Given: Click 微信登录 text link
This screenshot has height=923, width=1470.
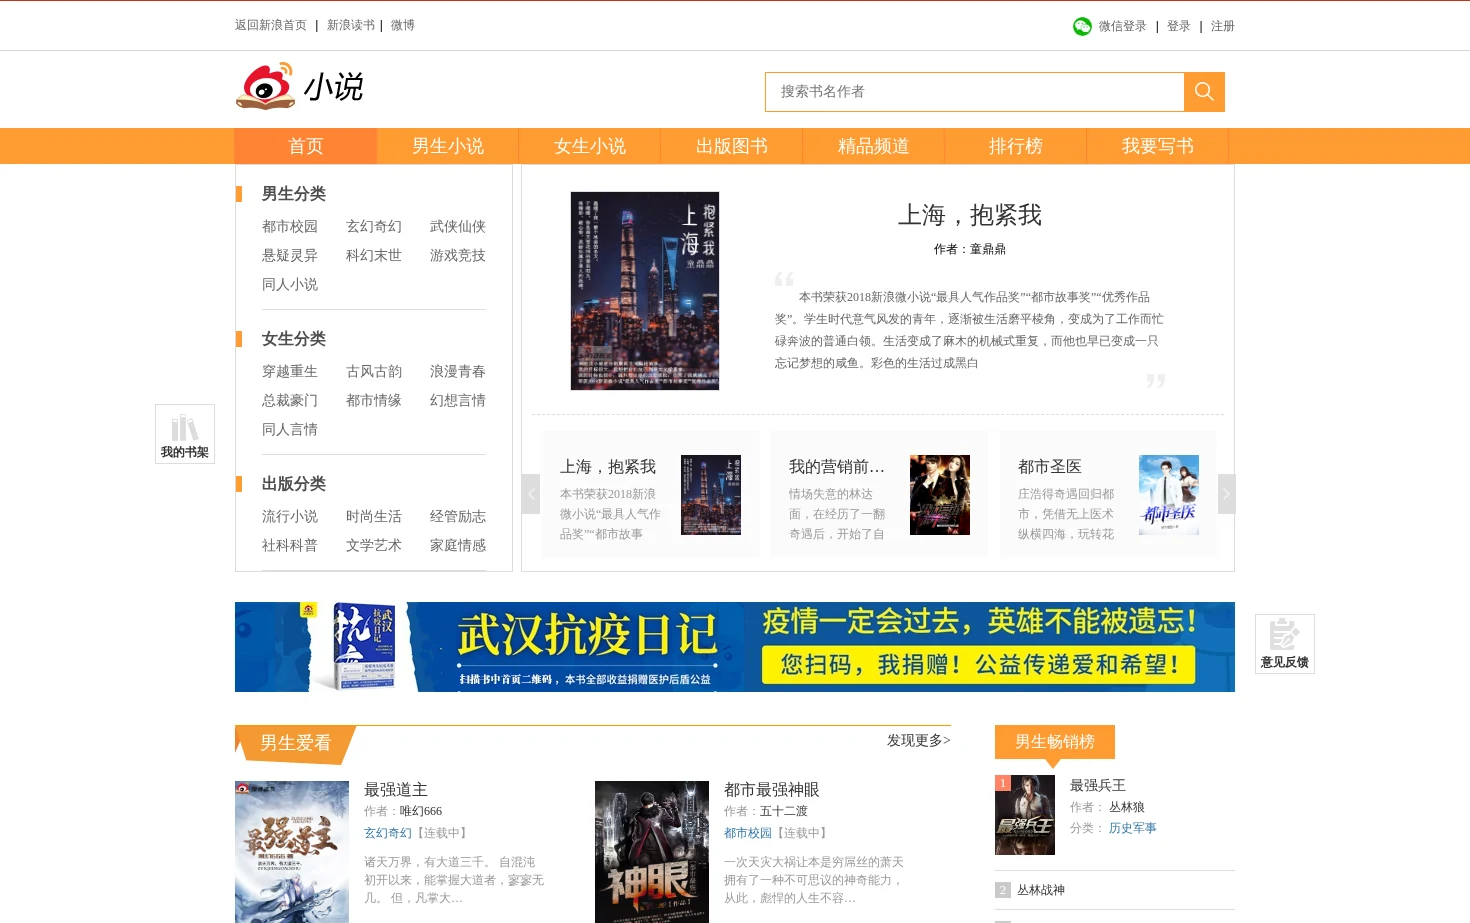Looking at the screenshot, I should [1122, 26].
